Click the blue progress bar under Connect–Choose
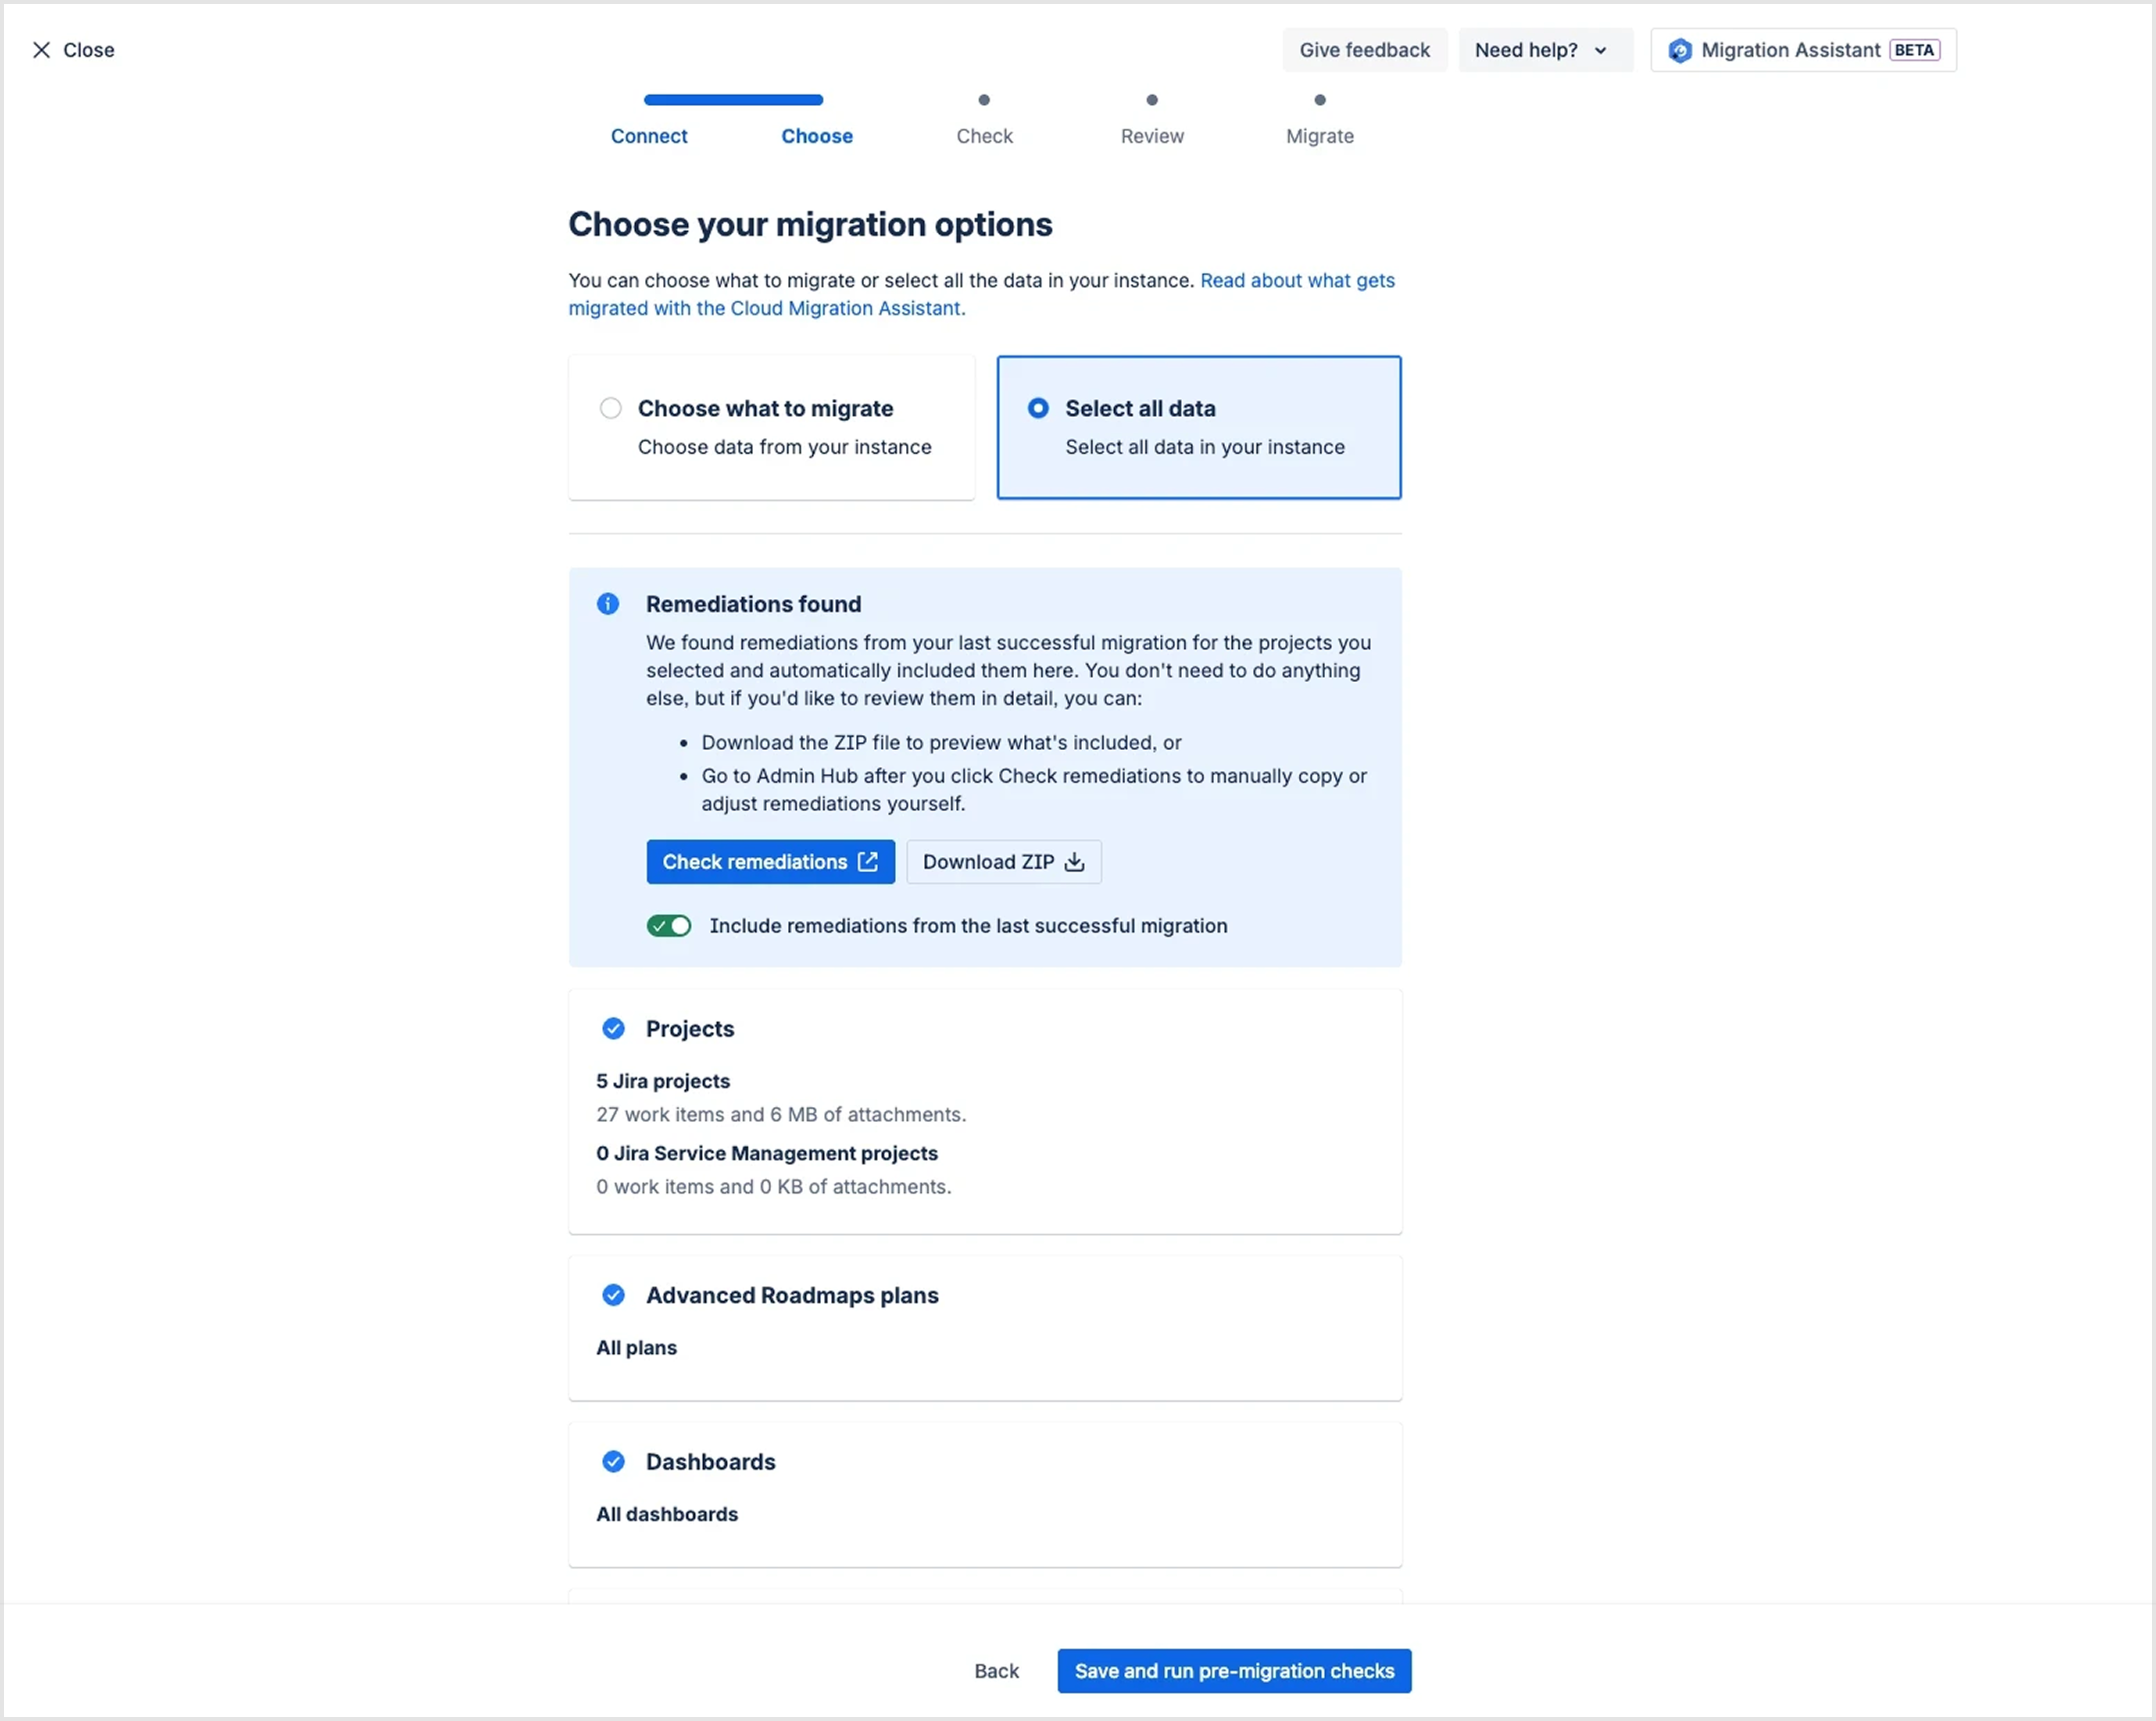The image size is (2156, 1721). tap(734, 100)
